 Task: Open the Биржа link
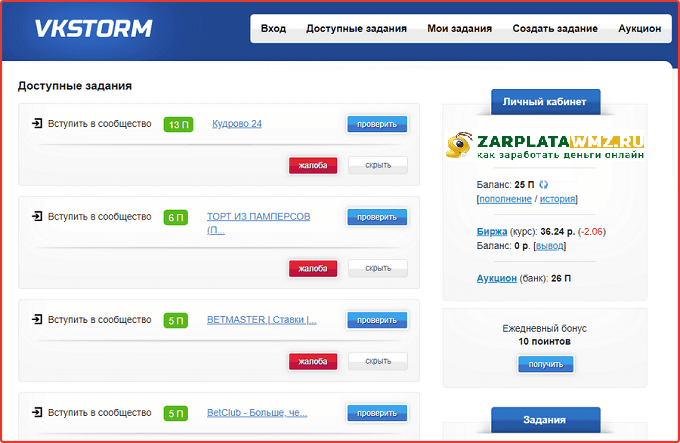coord(492,231)
